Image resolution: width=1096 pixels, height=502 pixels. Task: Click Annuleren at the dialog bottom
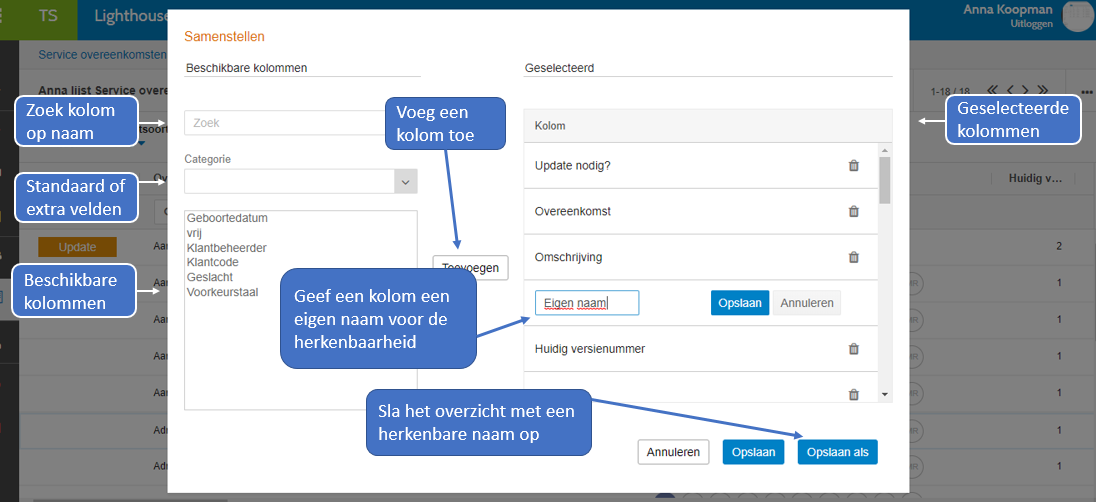tap(673, 453)
